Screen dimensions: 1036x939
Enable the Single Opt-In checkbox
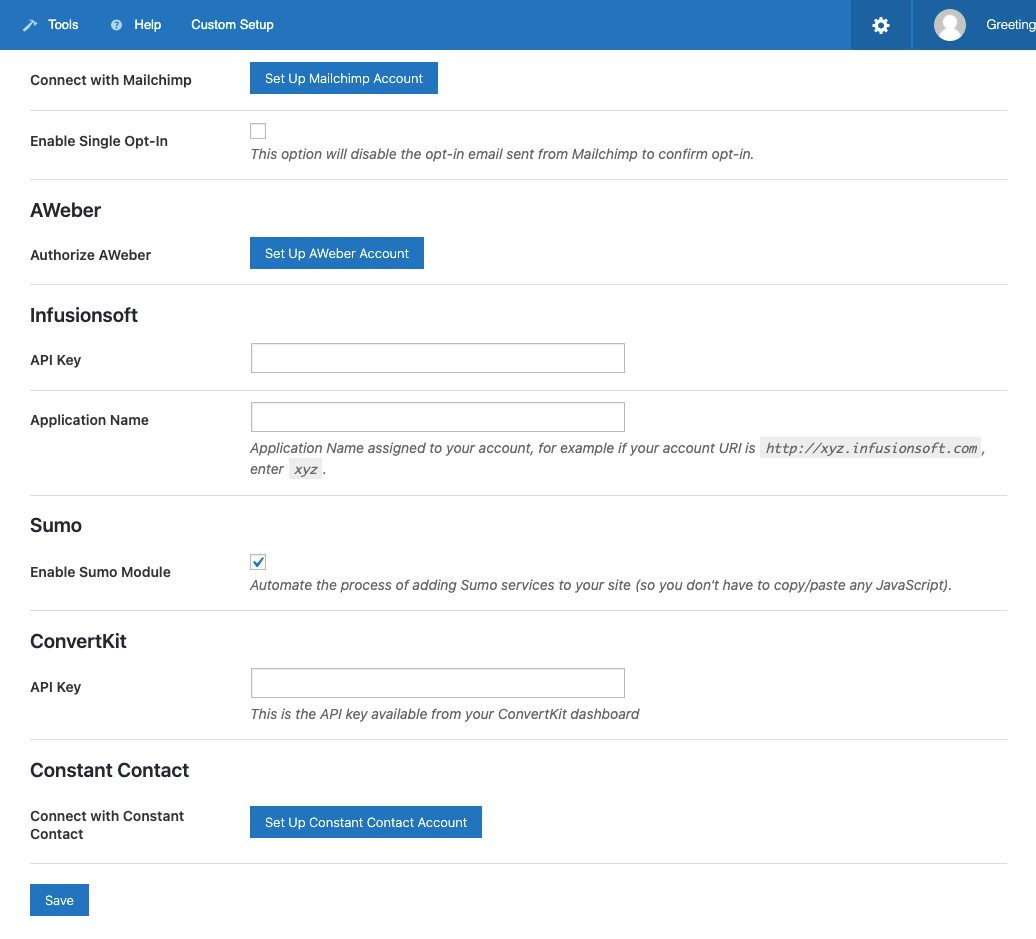(258, 130)
